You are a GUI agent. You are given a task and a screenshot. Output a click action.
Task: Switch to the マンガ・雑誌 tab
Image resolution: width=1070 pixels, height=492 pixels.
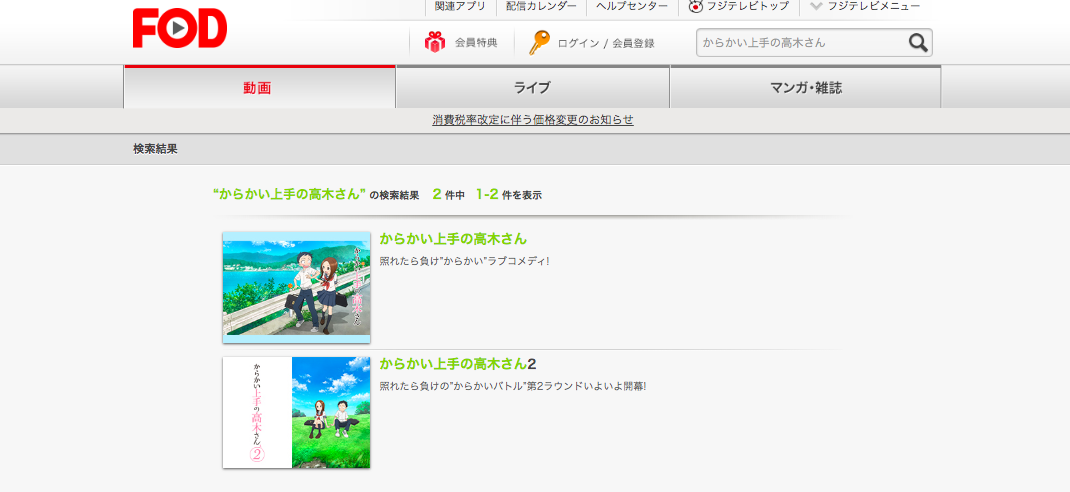click(x=805, y=87)
